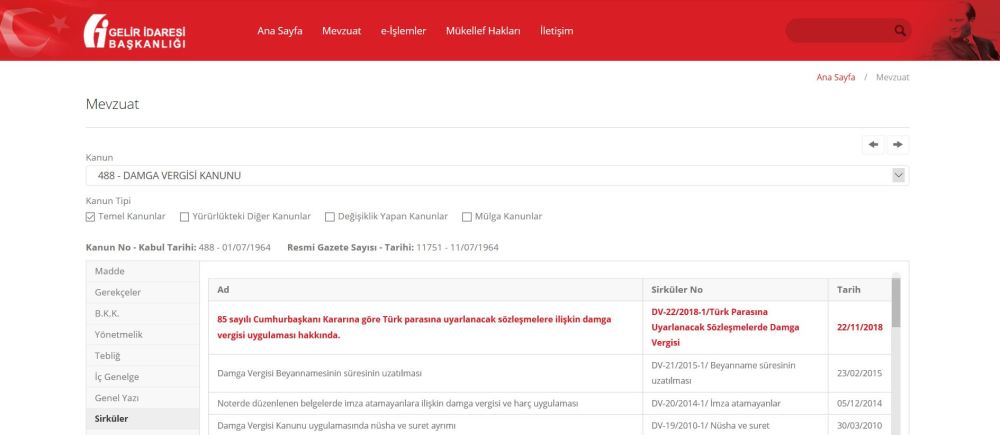Open the Mevzuat menu item
Viewport: 1000px width, 435px height.
[341, 31]
